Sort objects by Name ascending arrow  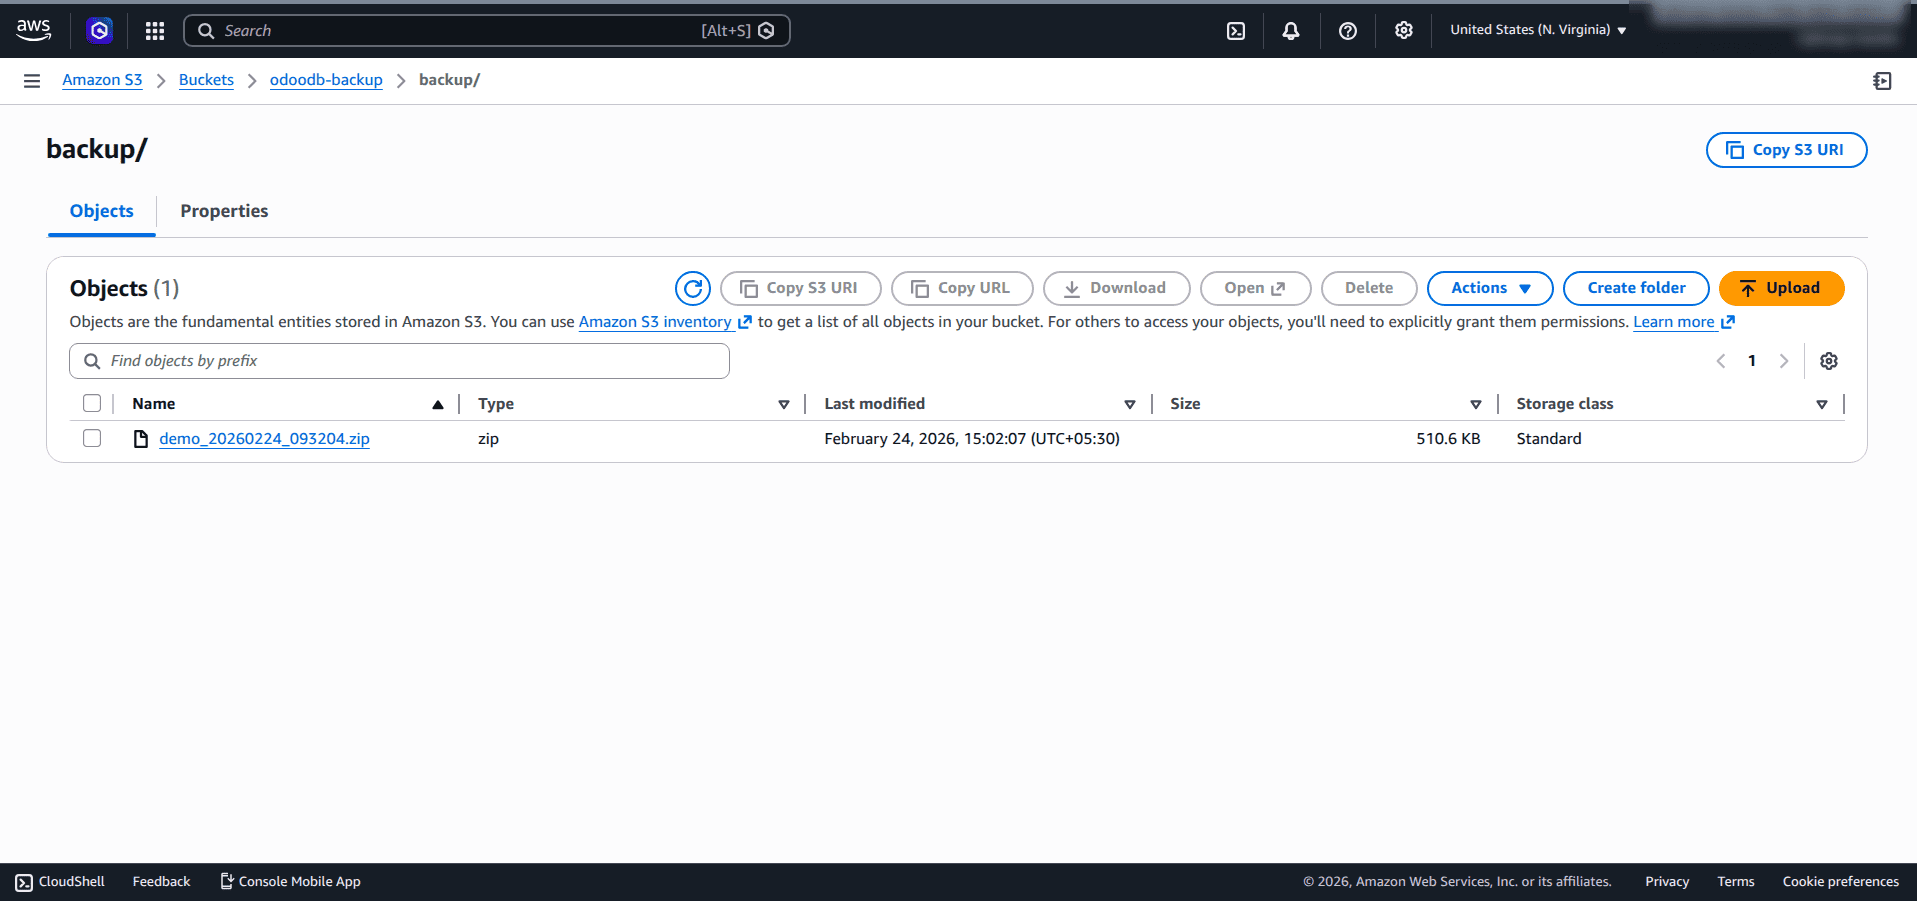click(x=438, y=404)
